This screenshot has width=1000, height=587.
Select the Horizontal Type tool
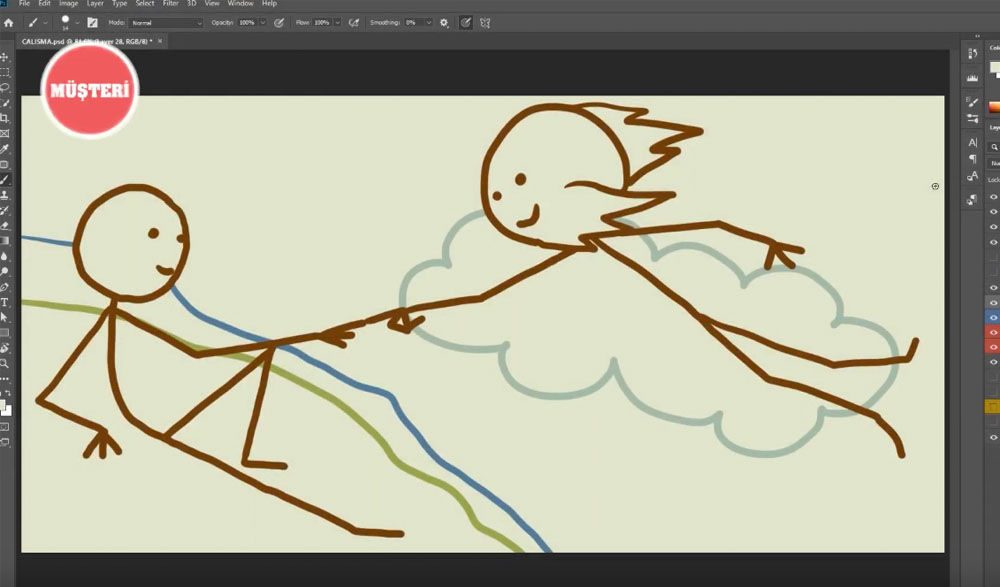click(4, 302)
